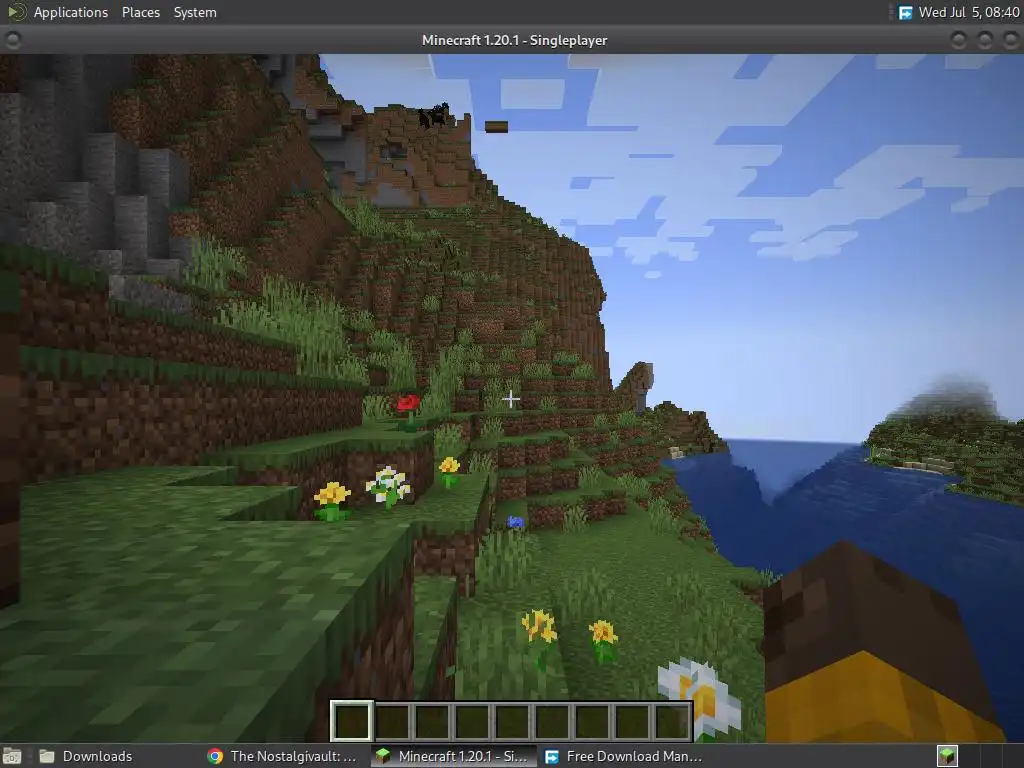Image resolution: width=1024 pixels, height=768 pixels.
Task: Switch to the Free Download Manager taskbar window
Action: [x=624, y=756]
